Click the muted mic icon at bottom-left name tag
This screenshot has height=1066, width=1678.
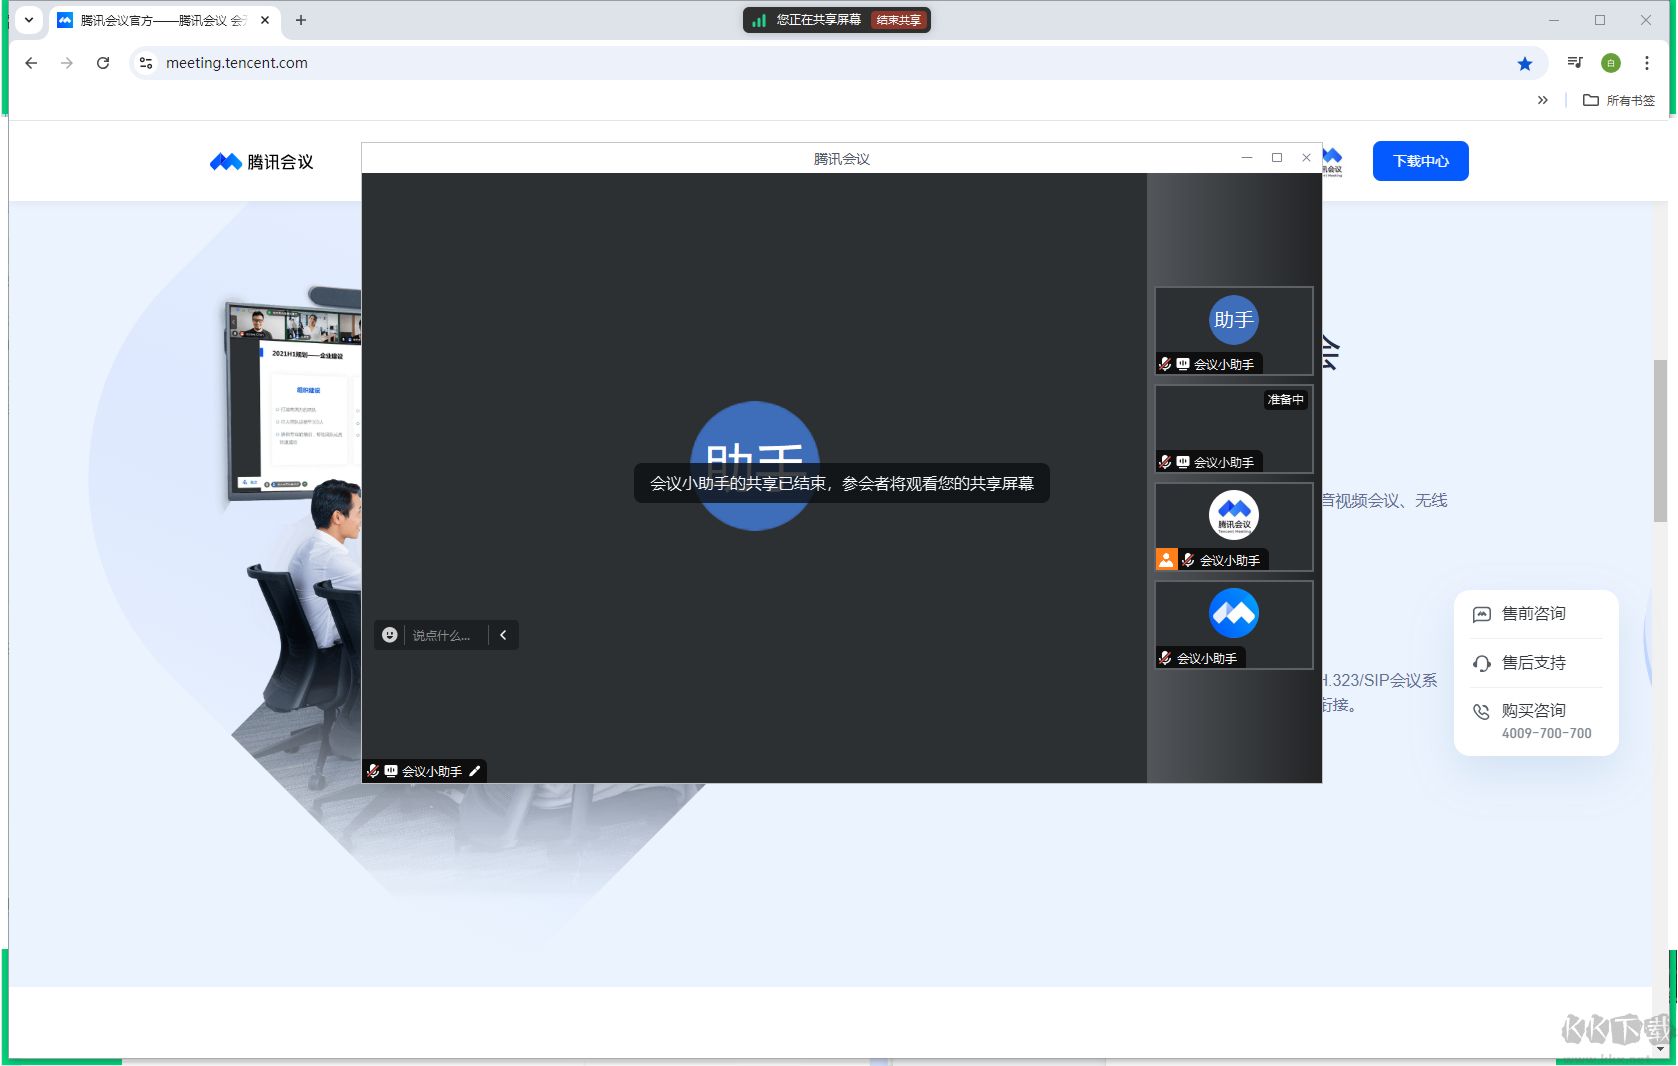coord(373,771)
